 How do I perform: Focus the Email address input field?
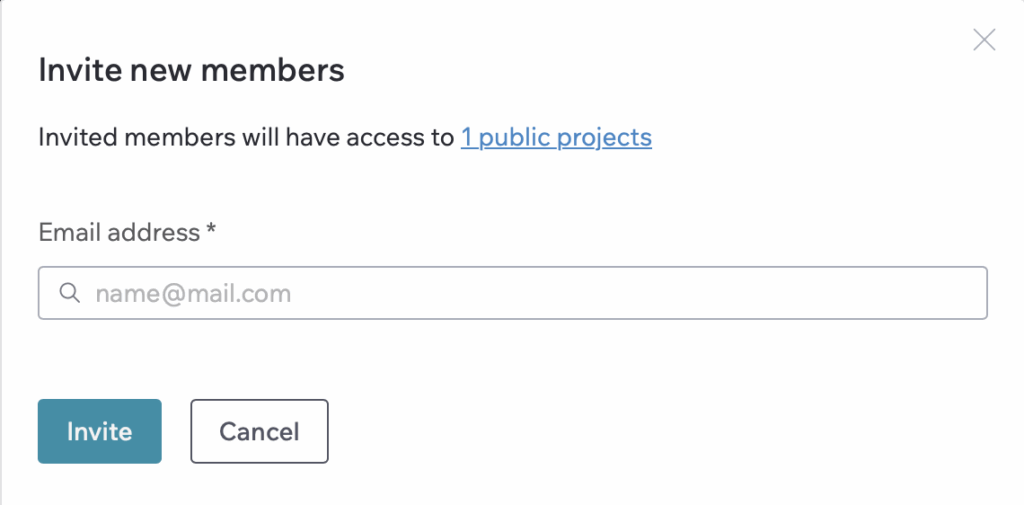pos(513,293)
